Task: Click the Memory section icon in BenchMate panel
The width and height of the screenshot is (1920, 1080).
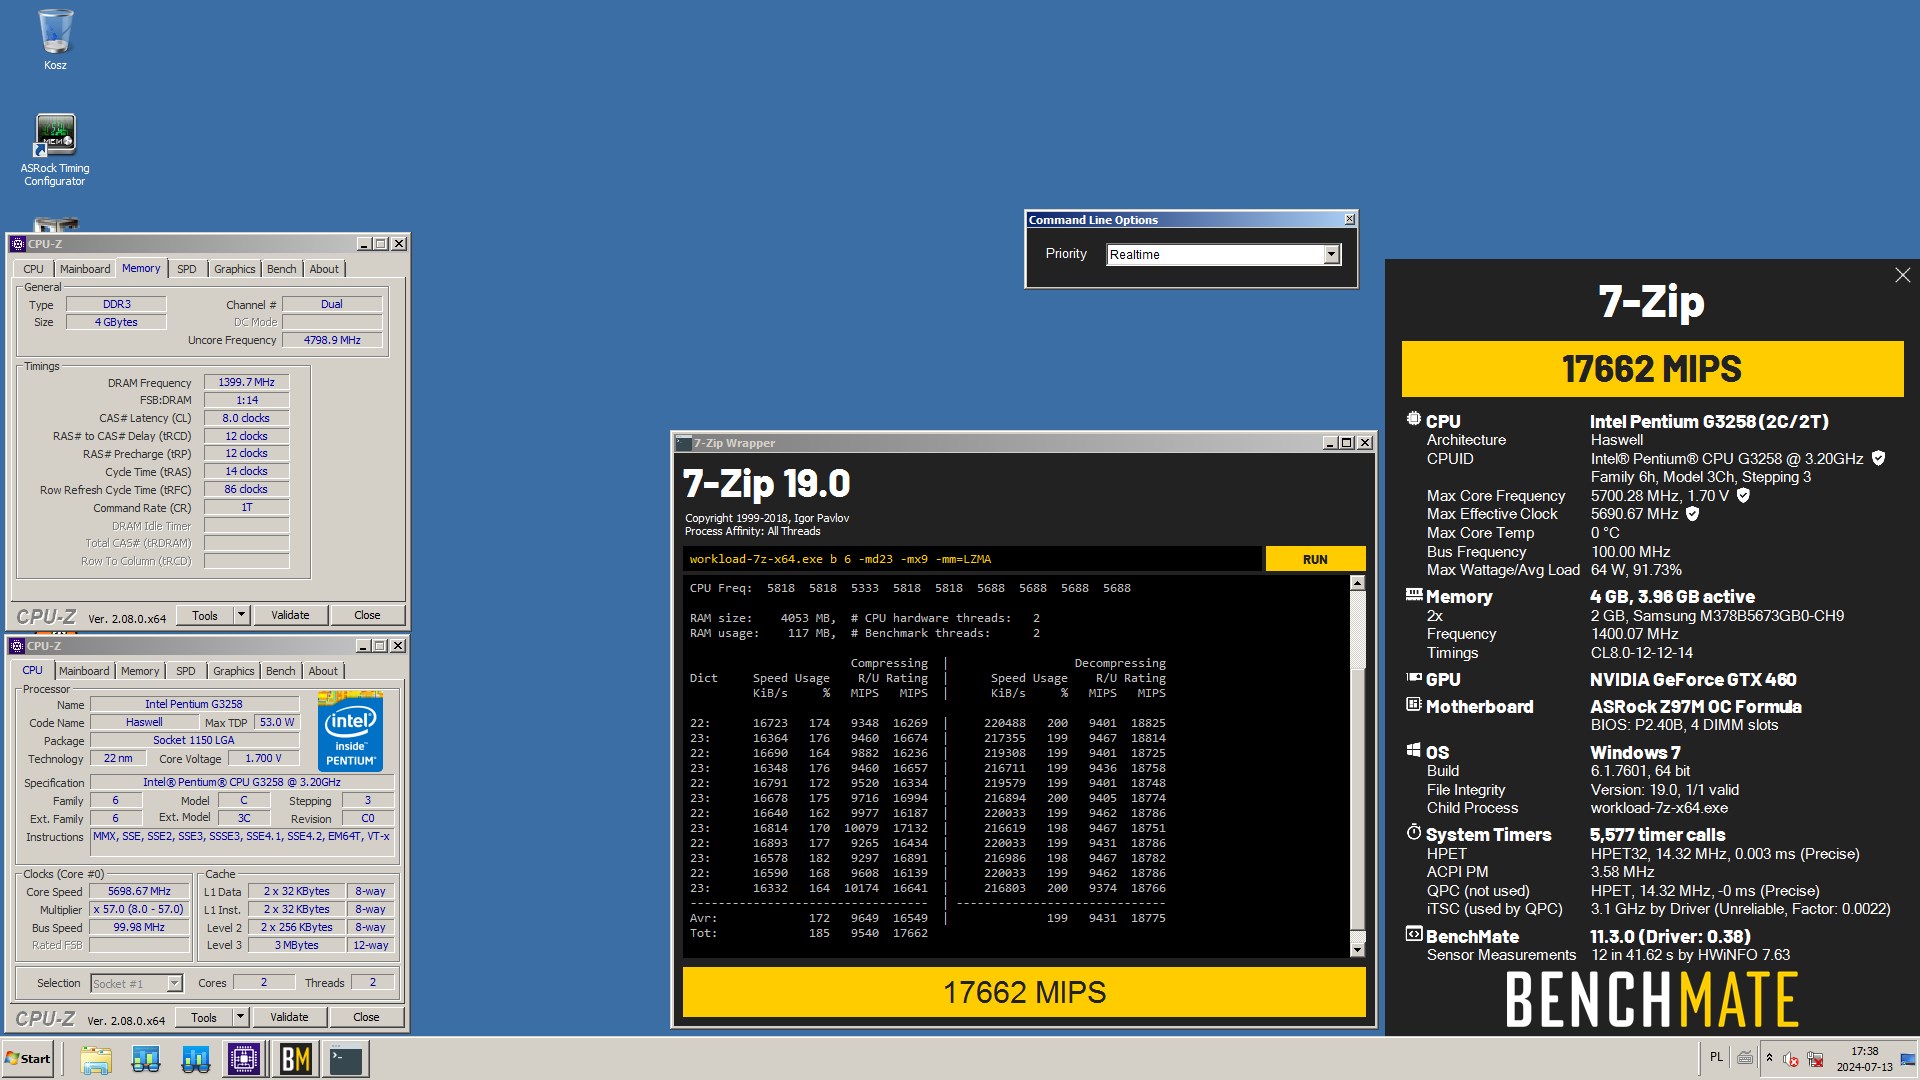Action: pyautogui.click(x=1413, y=595)
